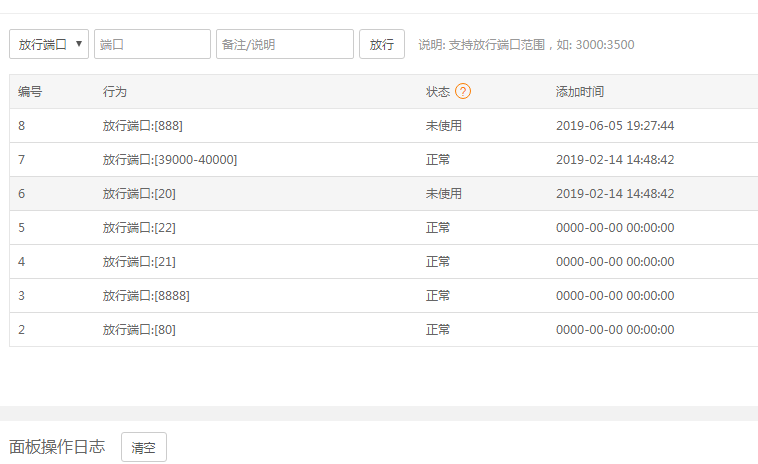This screenshot has width=758, height=464.
Task: Click row number 5
Action: point(21,227)
